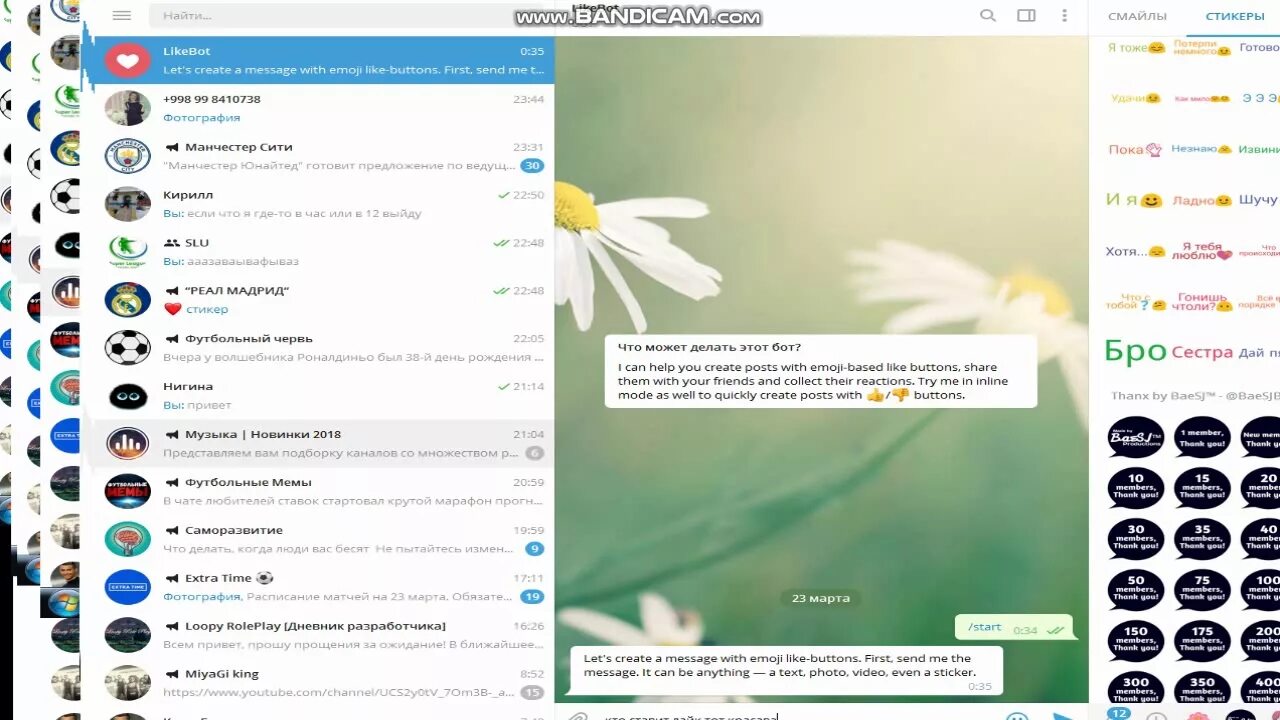The width and height of the screenshot is (1280, 720).
Task: Select the '50 members, Thank you!' sticker
Action: [1136, 591]
